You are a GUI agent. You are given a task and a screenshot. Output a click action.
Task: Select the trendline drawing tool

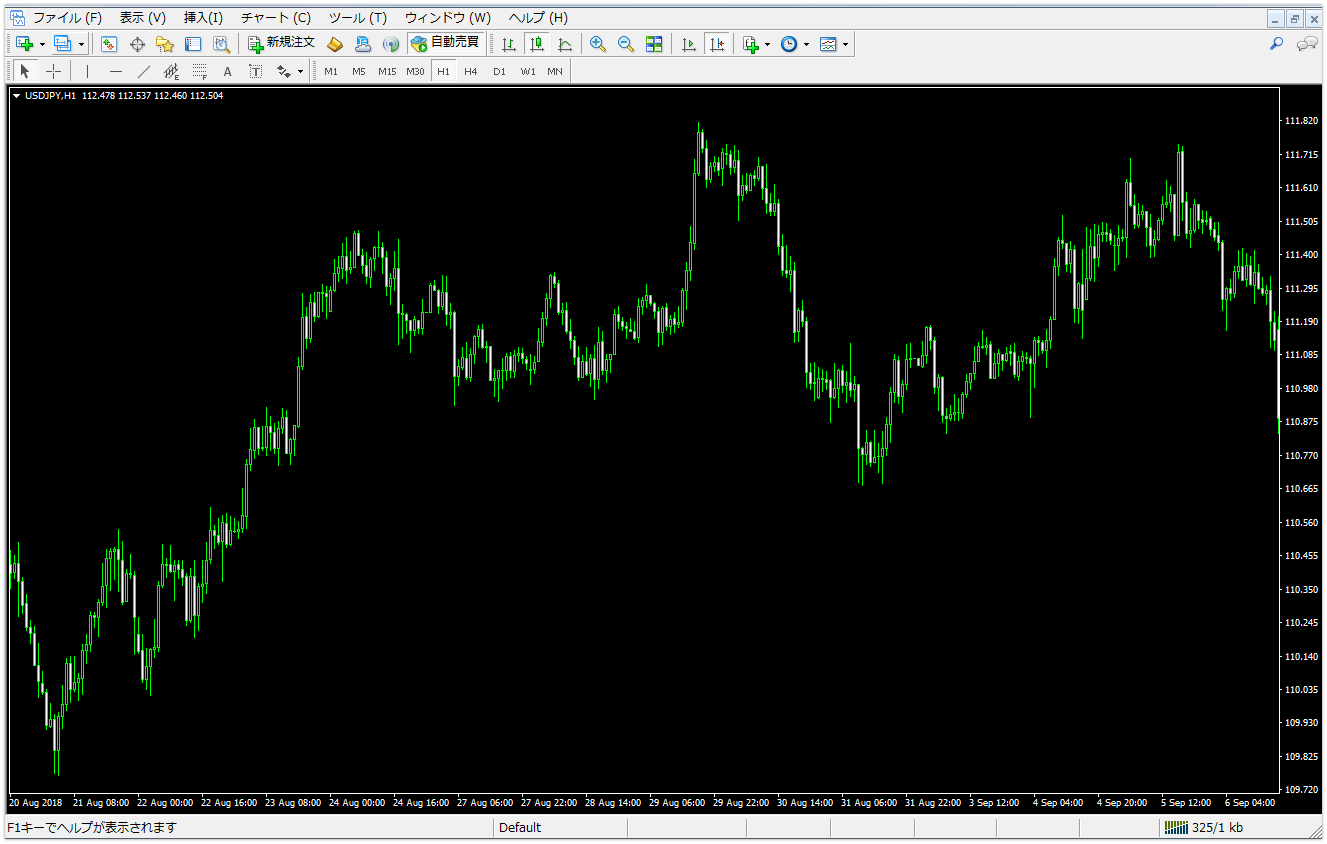pyautogui.click(x=143, y=70)
